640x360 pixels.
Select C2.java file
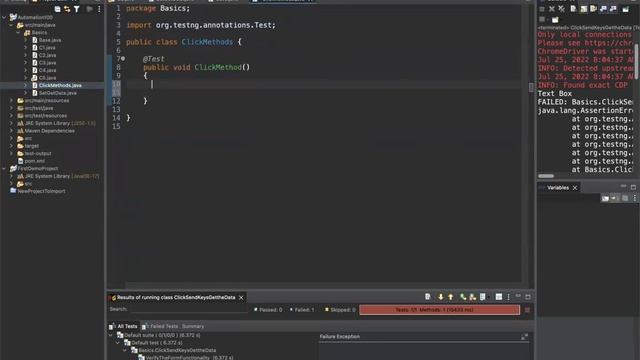pos(47,55)
